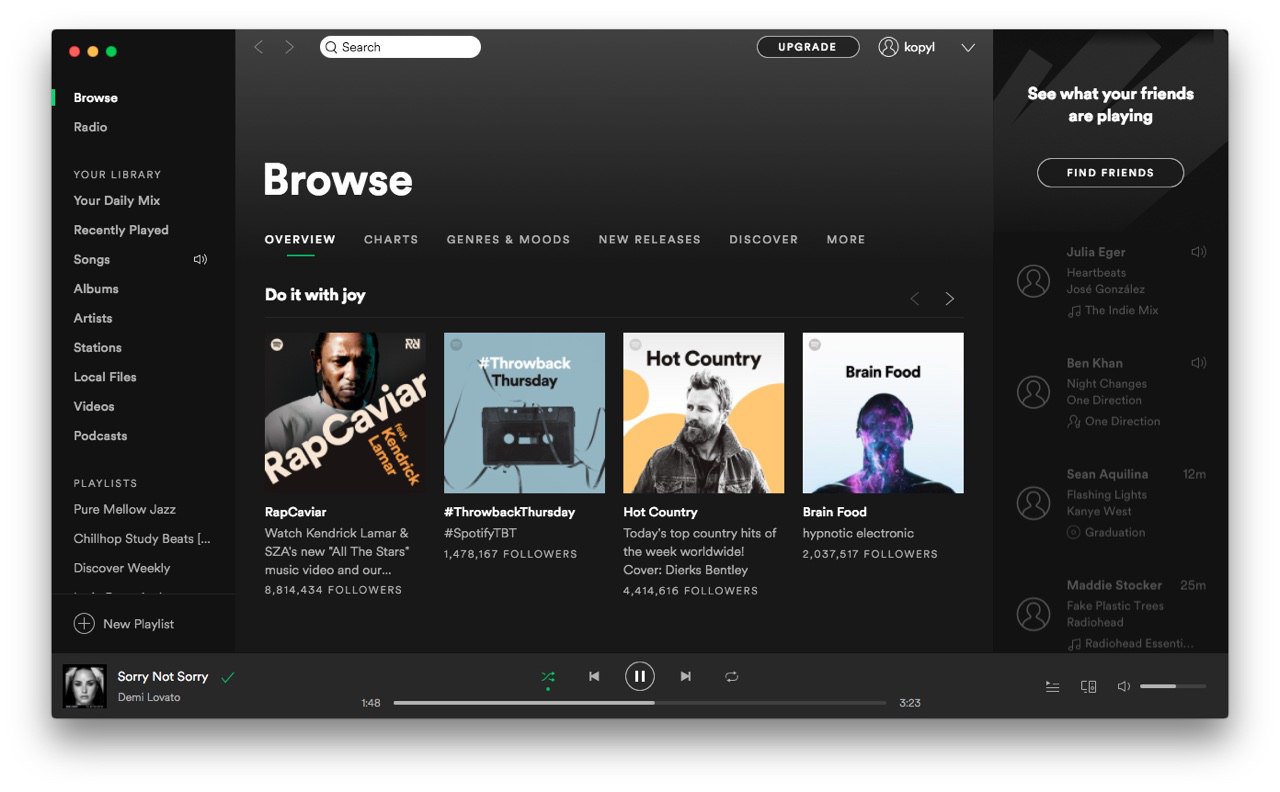Open the kopyl profile

point(907,47)
